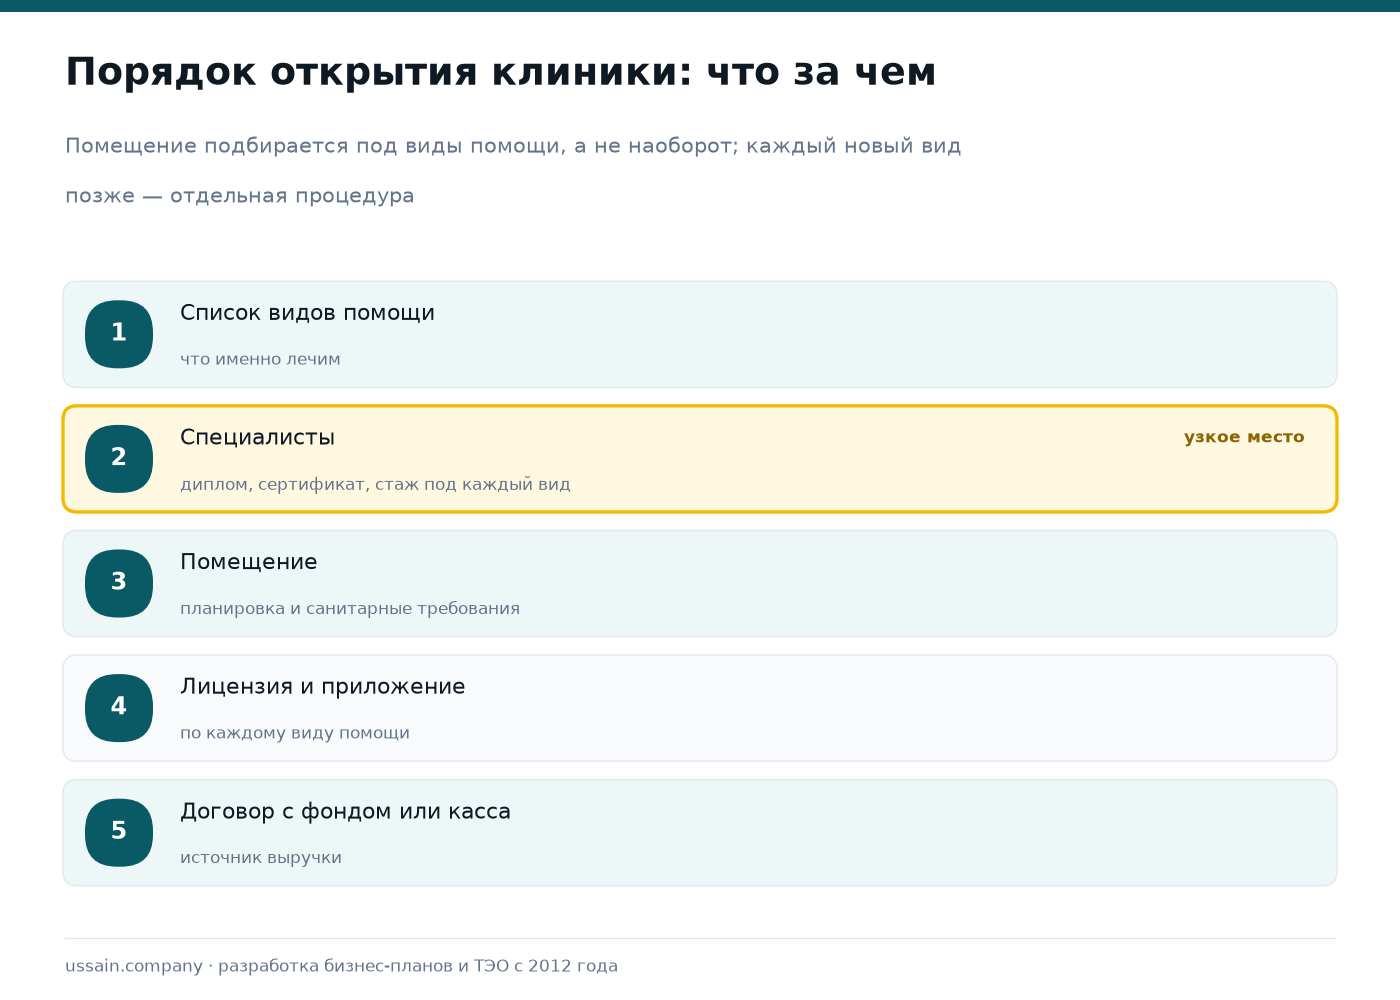1400x1000 pixels.
Task: Click the caption "диплом, сертификат, стаж под каждый вид"
Action: pyautogui.click(x=375, y=484)
